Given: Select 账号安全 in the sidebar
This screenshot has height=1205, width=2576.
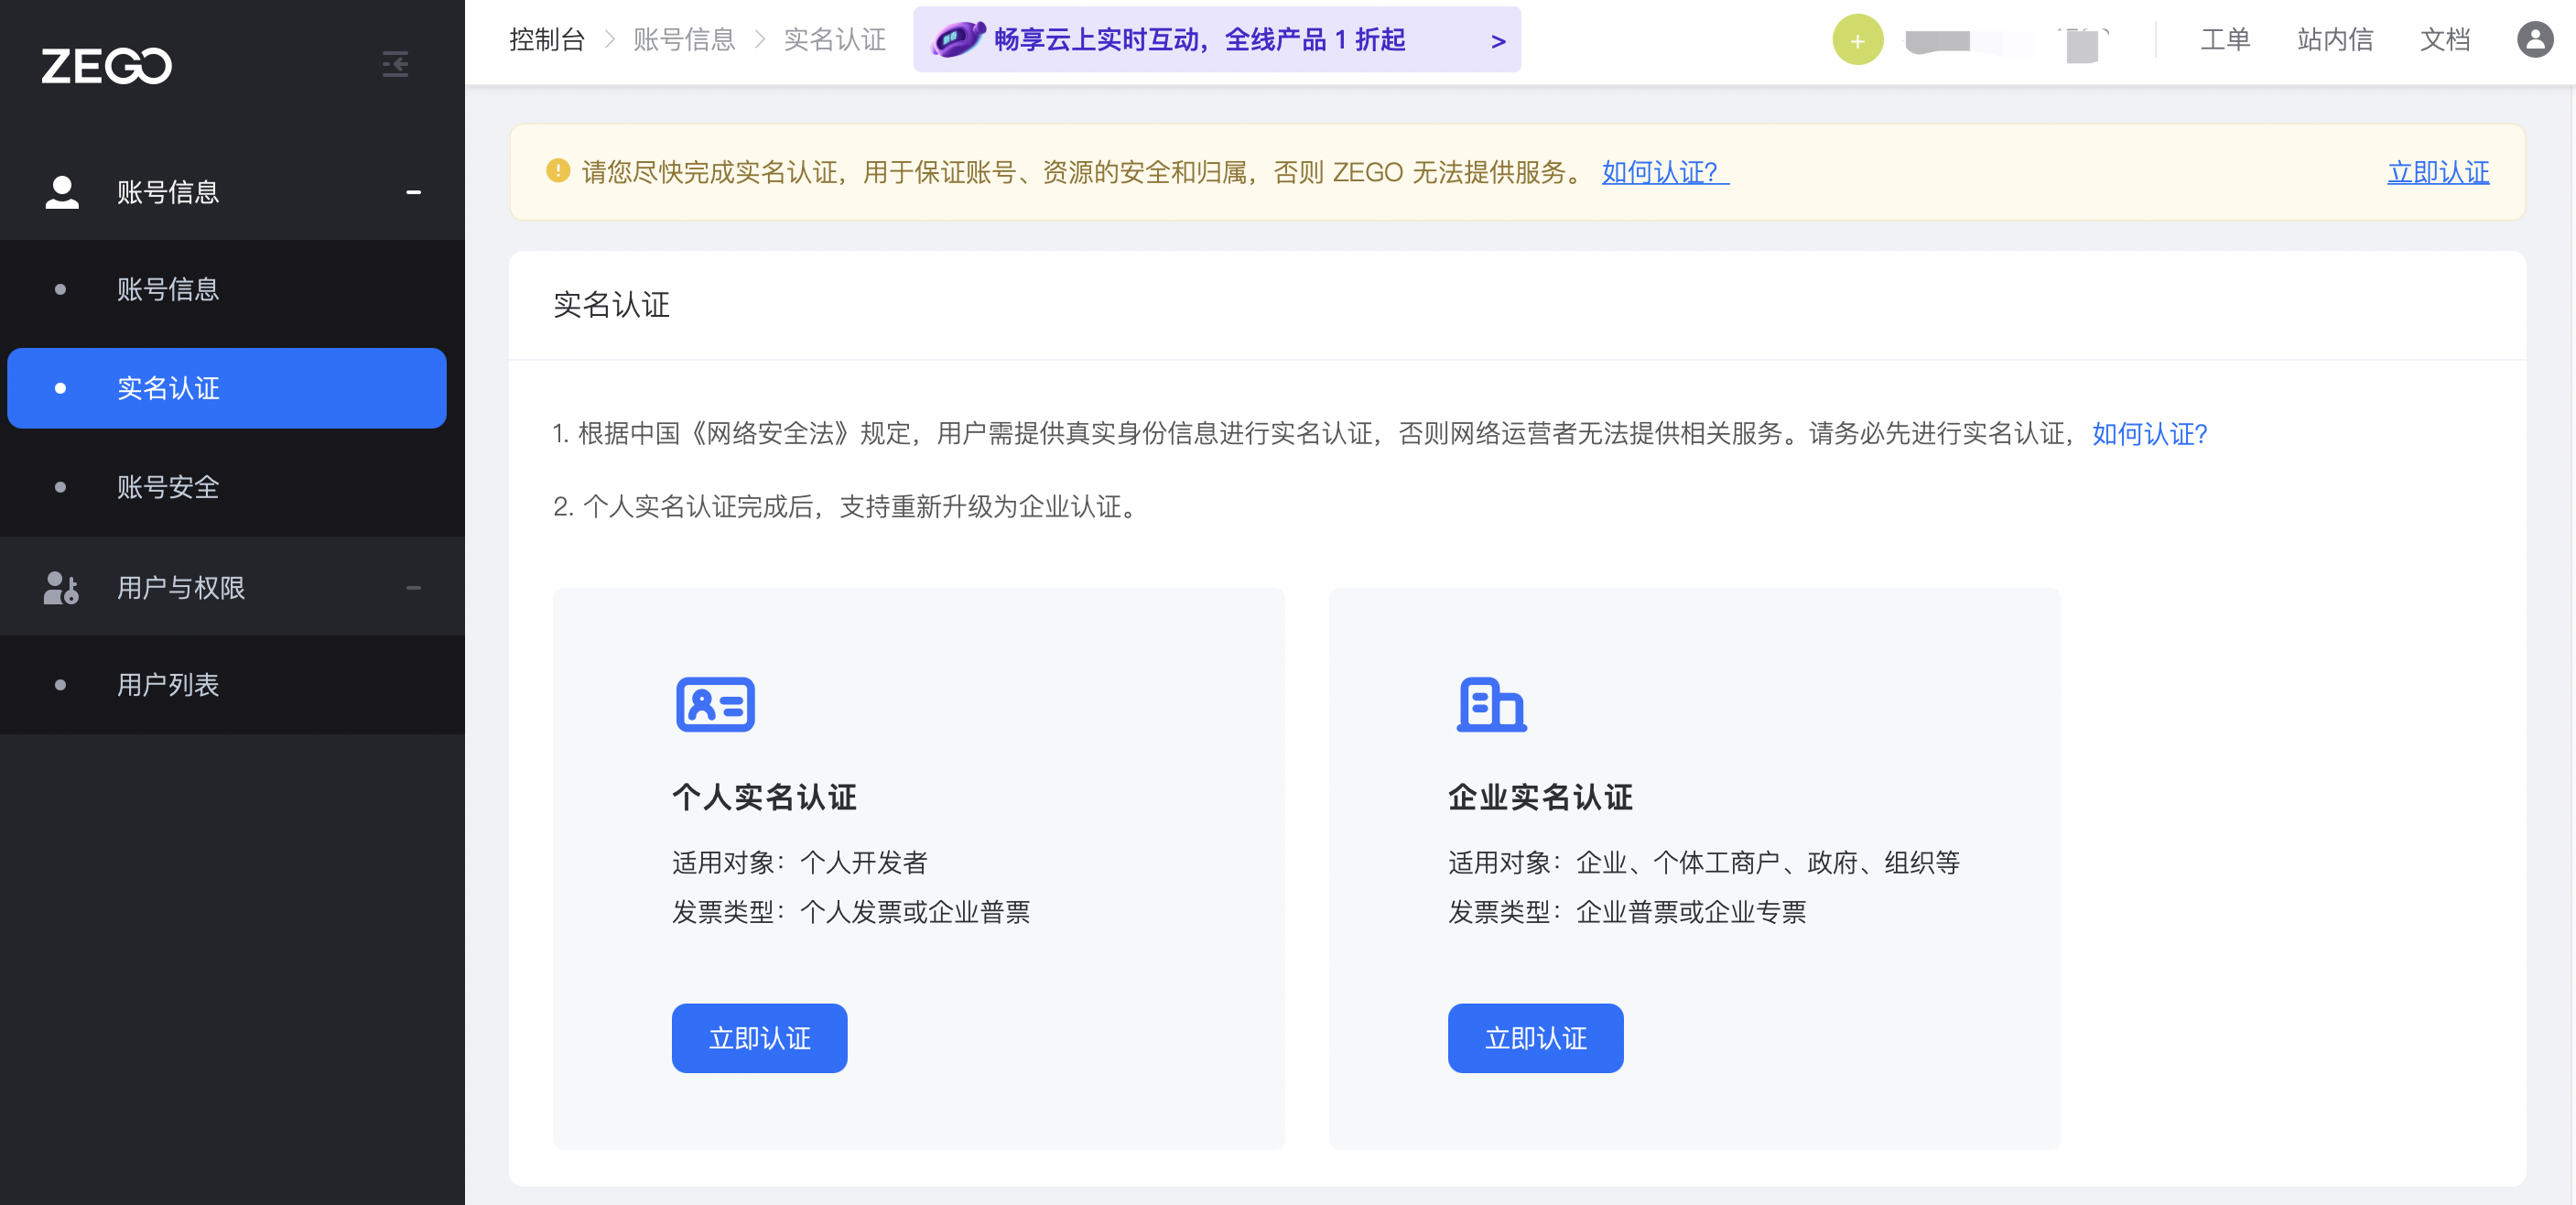Looking at the screenshot, I should click(x=168, y=487).
